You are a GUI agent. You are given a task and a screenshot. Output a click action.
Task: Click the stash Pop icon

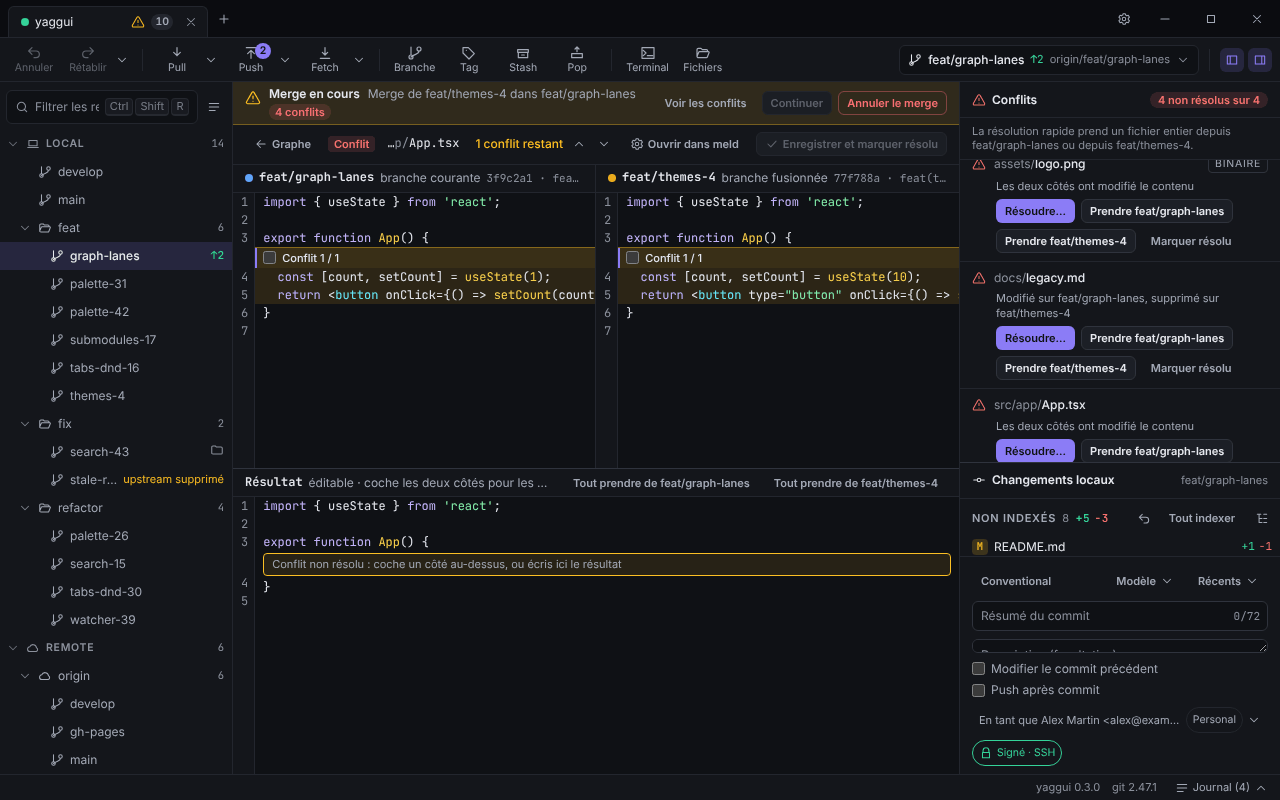(577, 53)
